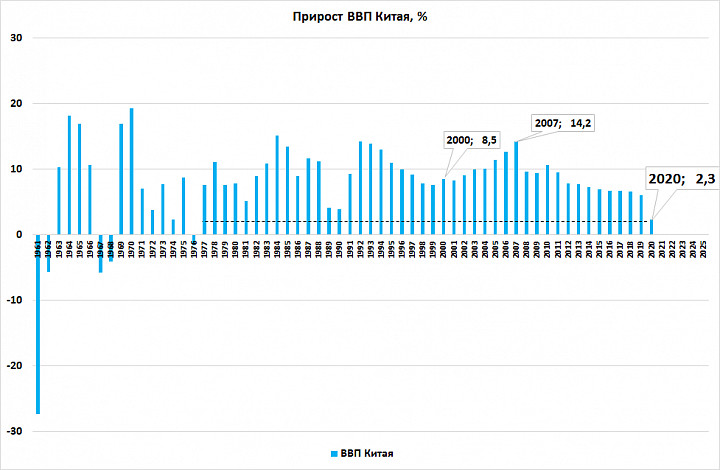The height and width of the screenshot is (470, 720).
Task: Click the x-axis year label '1963'
Action: (x=59, y=249)
